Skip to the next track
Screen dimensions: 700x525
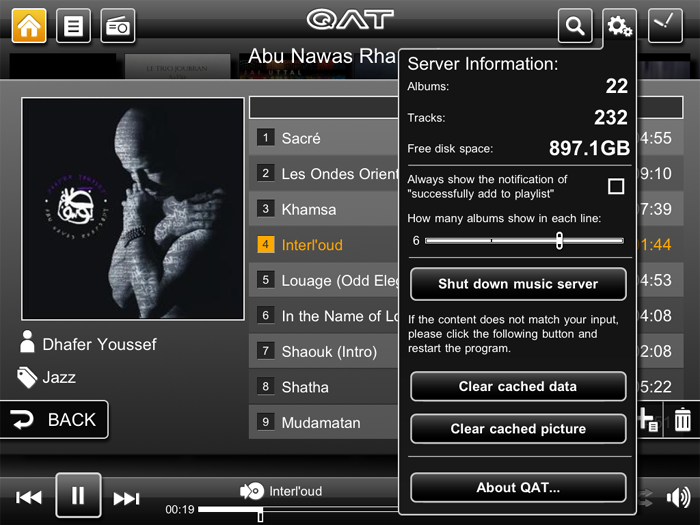(x=127, y=498)
